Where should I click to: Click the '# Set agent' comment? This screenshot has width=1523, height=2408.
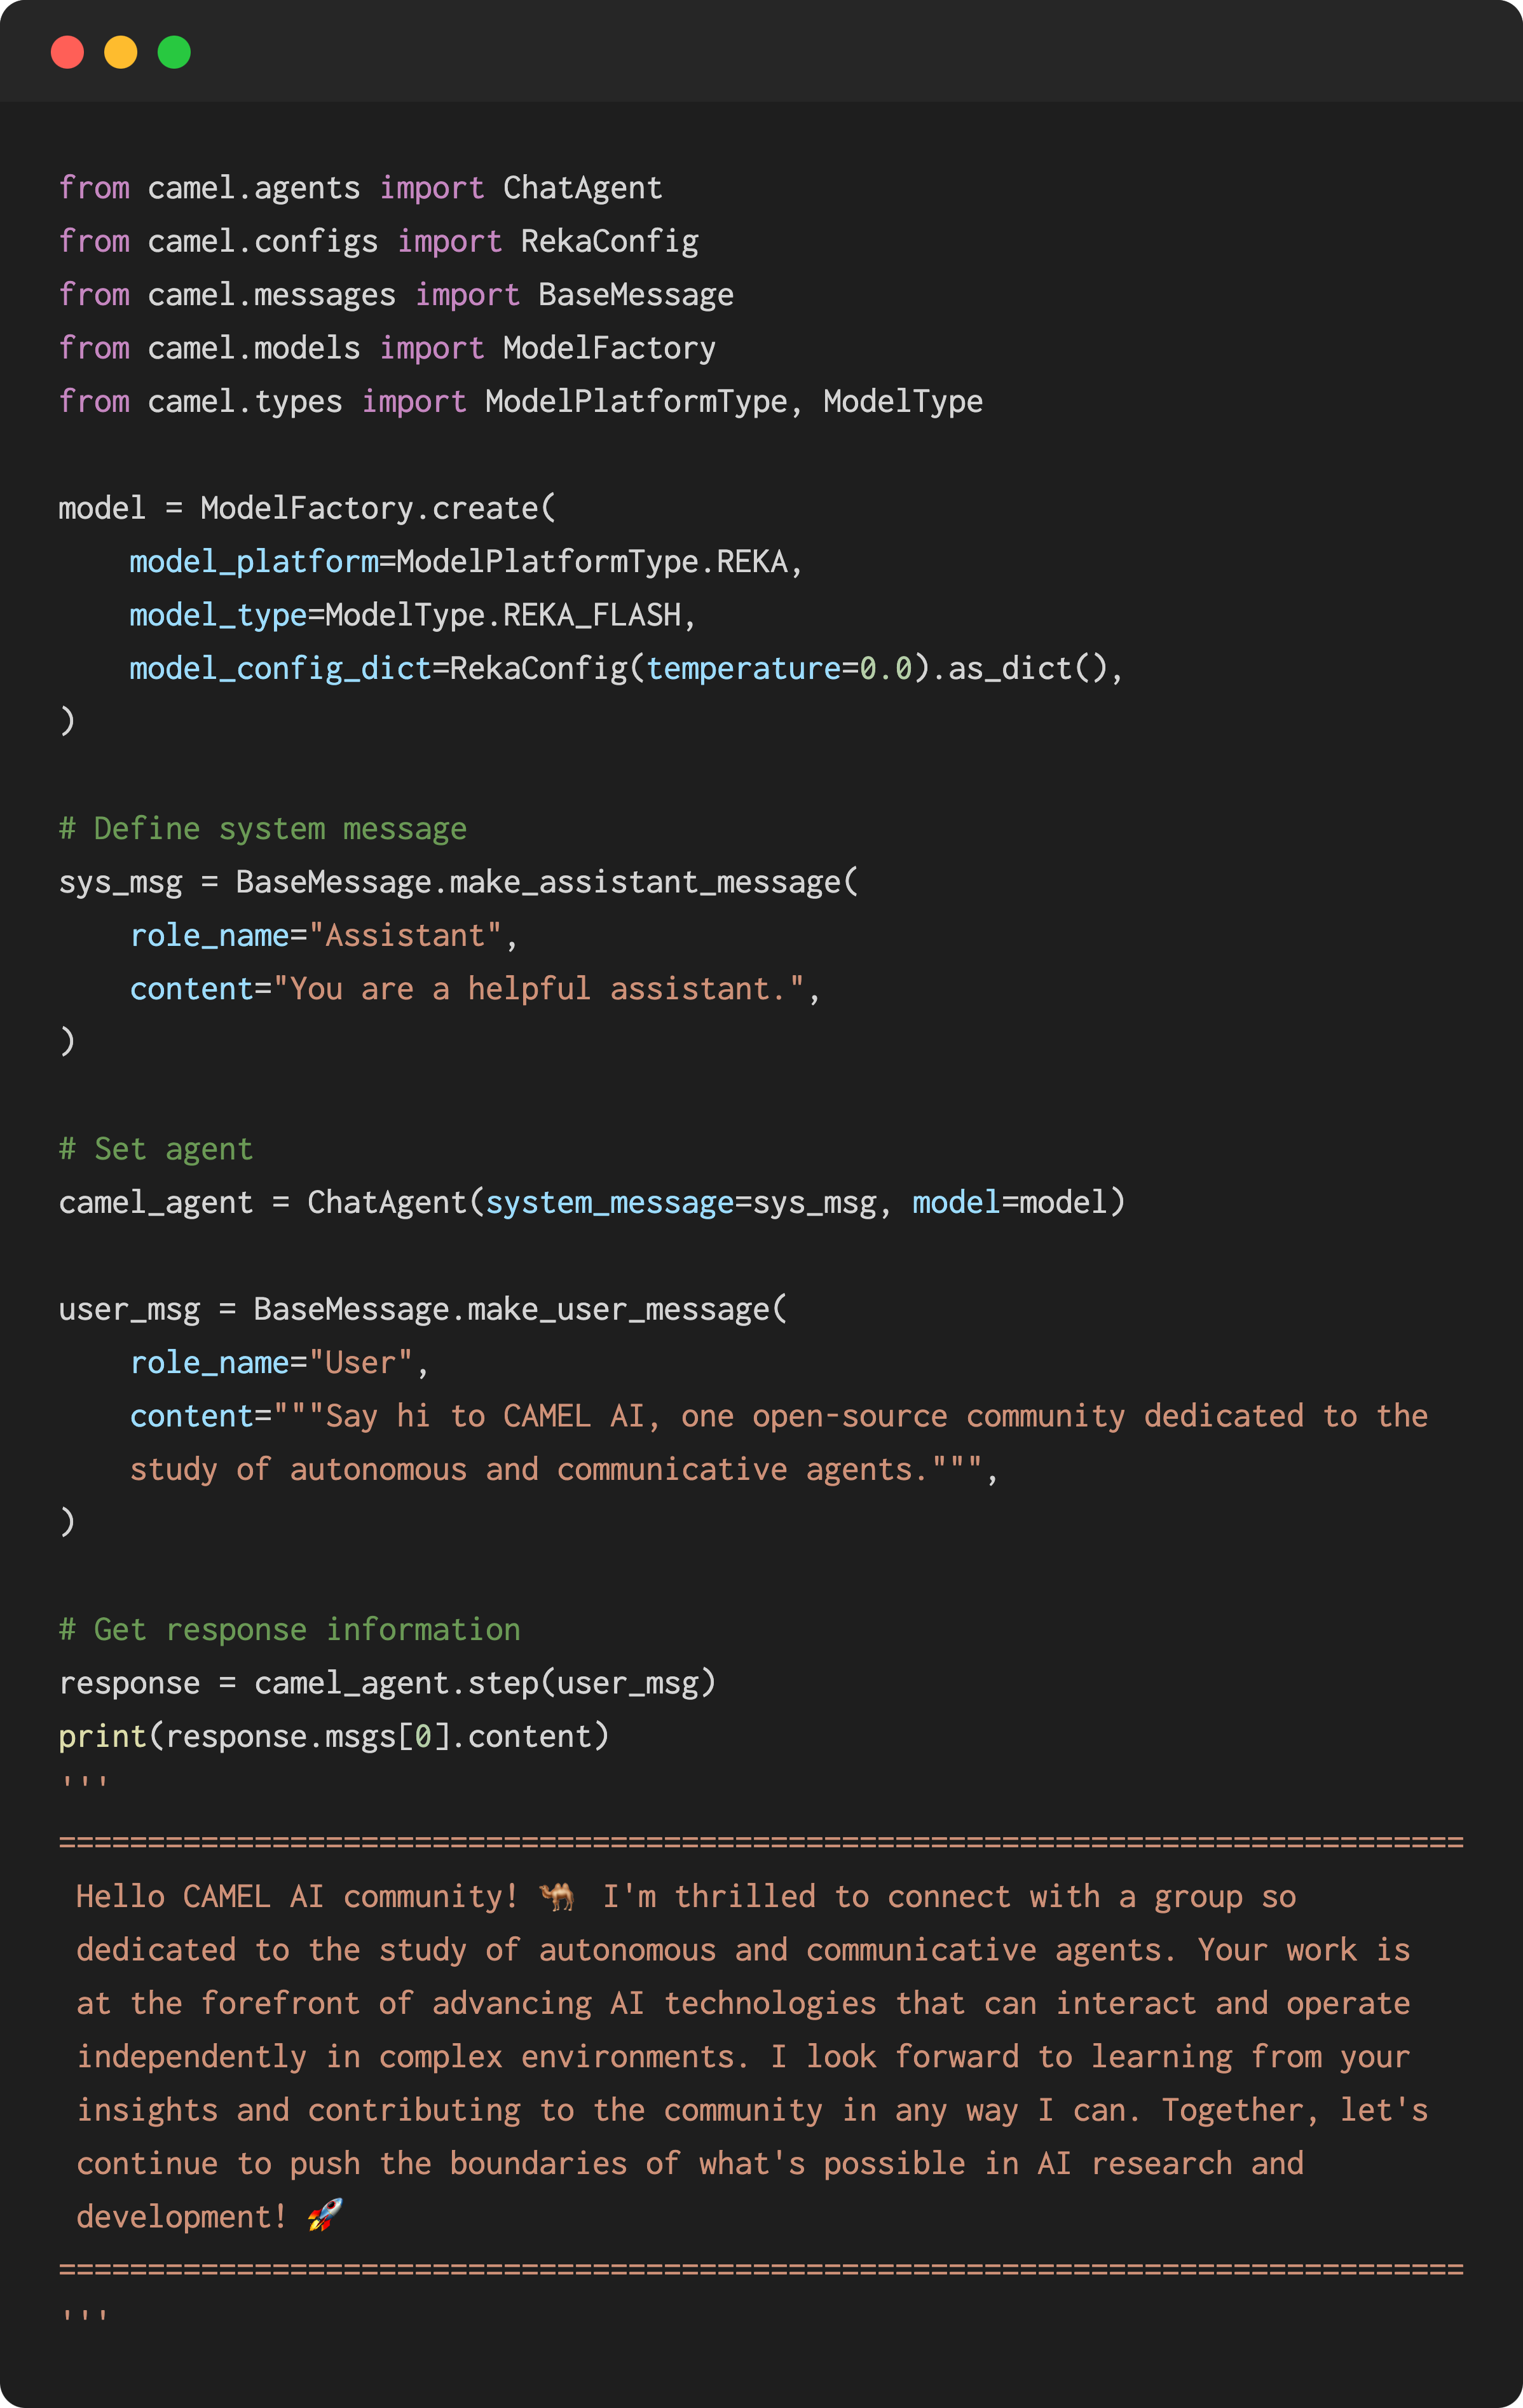click(155, 1149)
